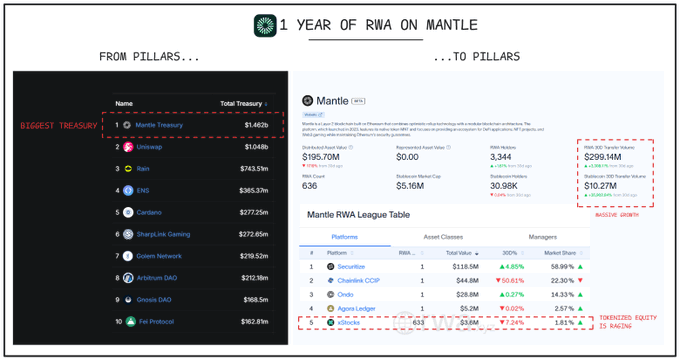The width and height of the screenshot is (680, 360).
Task: Click the Securitize platform icon
Action: pos(330,267)
